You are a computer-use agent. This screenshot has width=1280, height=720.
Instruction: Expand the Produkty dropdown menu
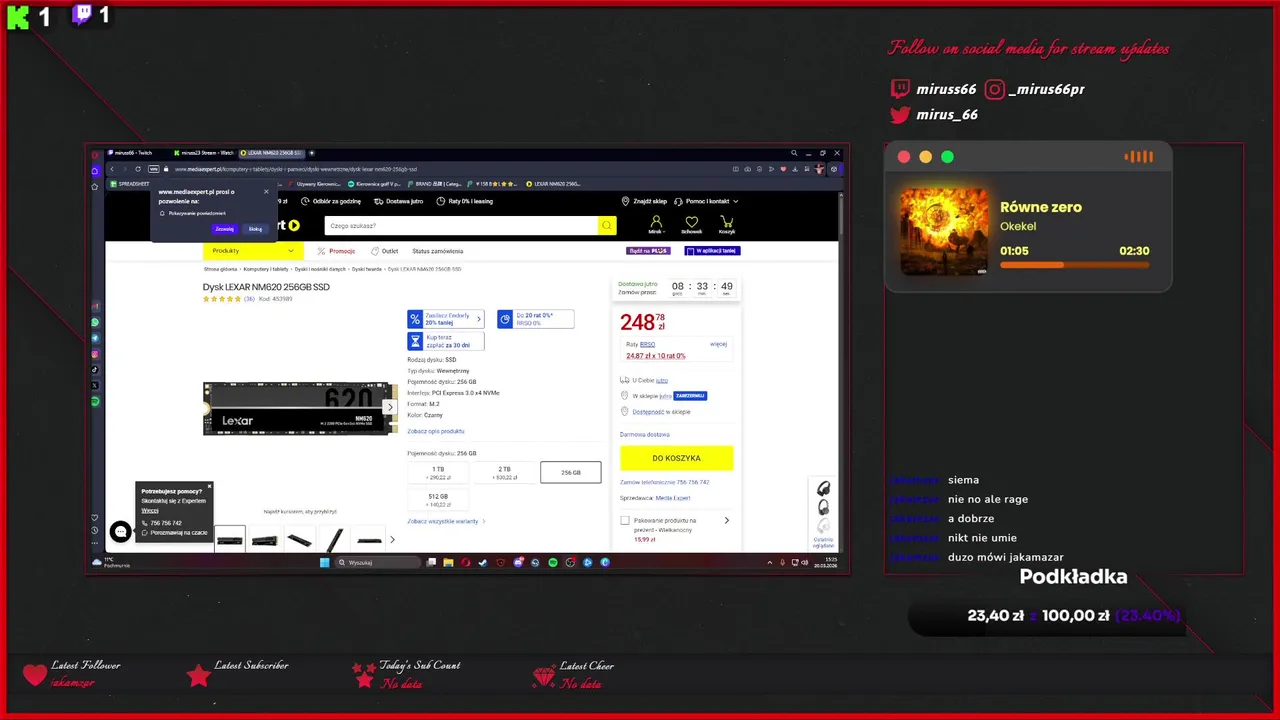(x=253, y=251)
